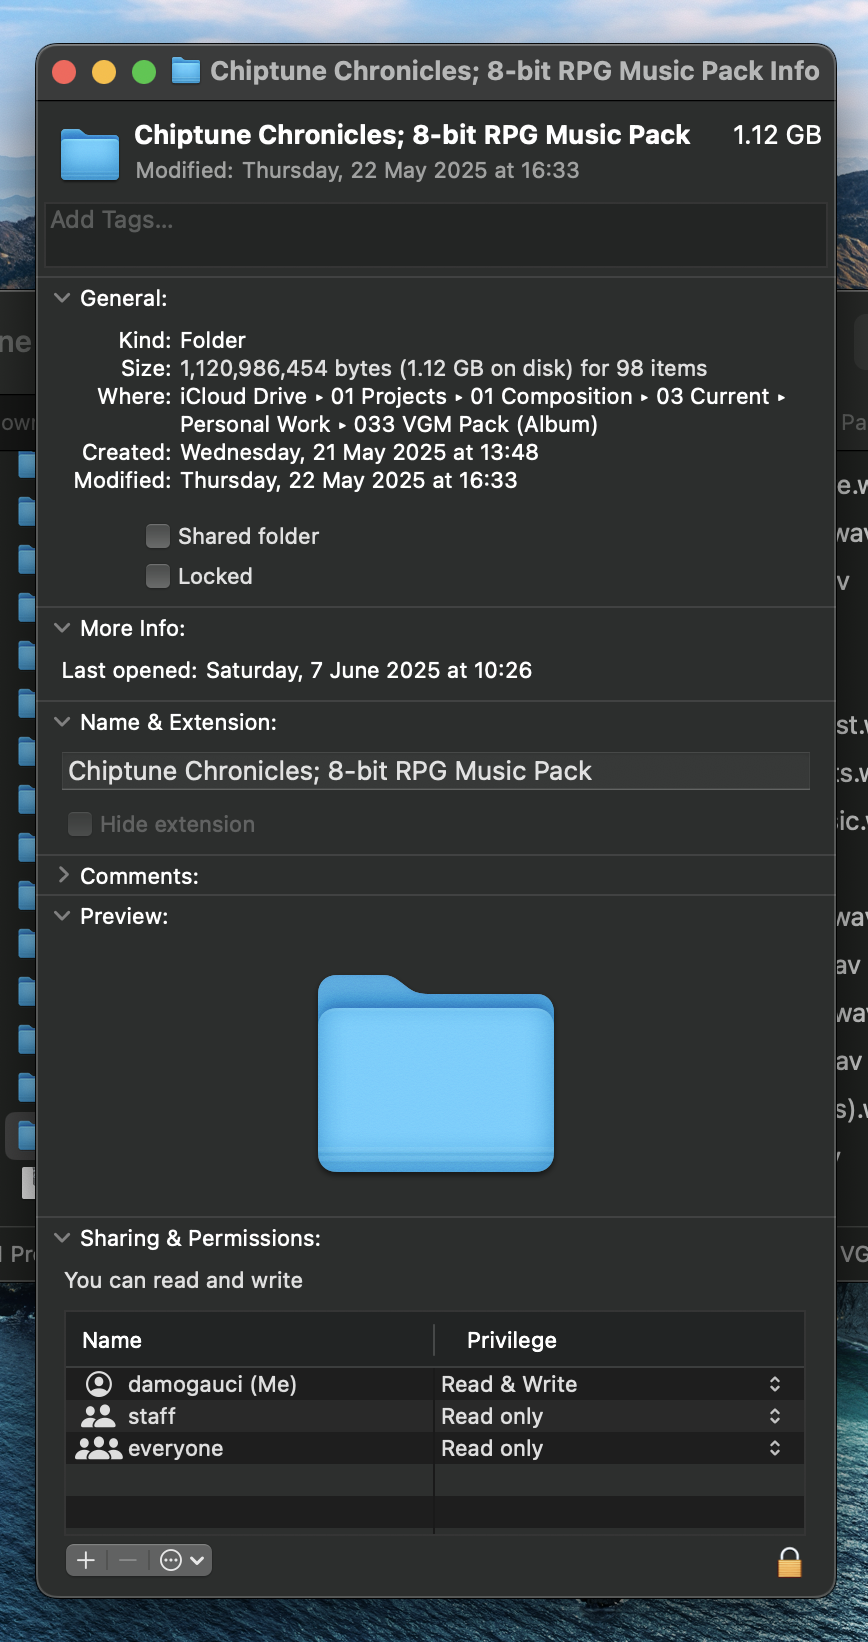Select the damogauci (Me) user row
Screen dimensions: 868x1642
435,1384
